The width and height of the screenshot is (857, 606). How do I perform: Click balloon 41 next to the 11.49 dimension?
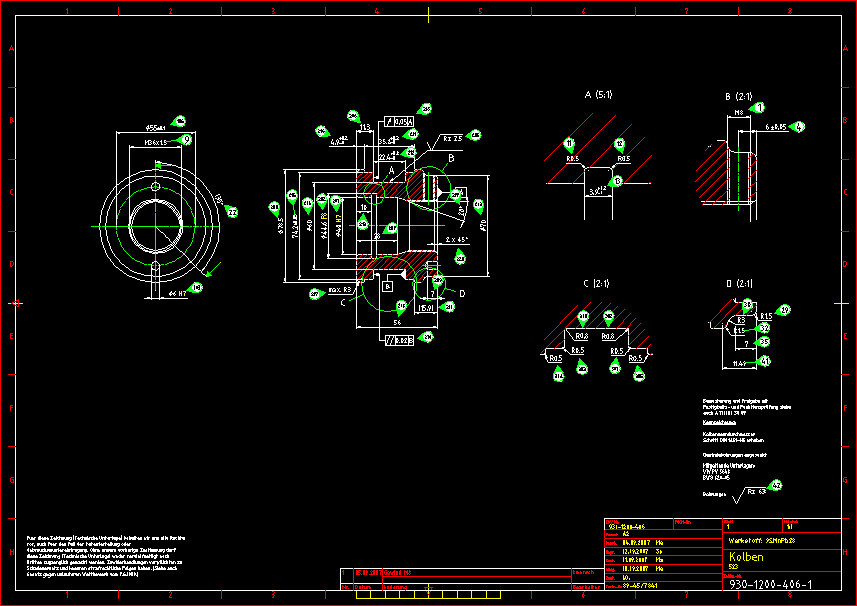(x=766, y=361)
